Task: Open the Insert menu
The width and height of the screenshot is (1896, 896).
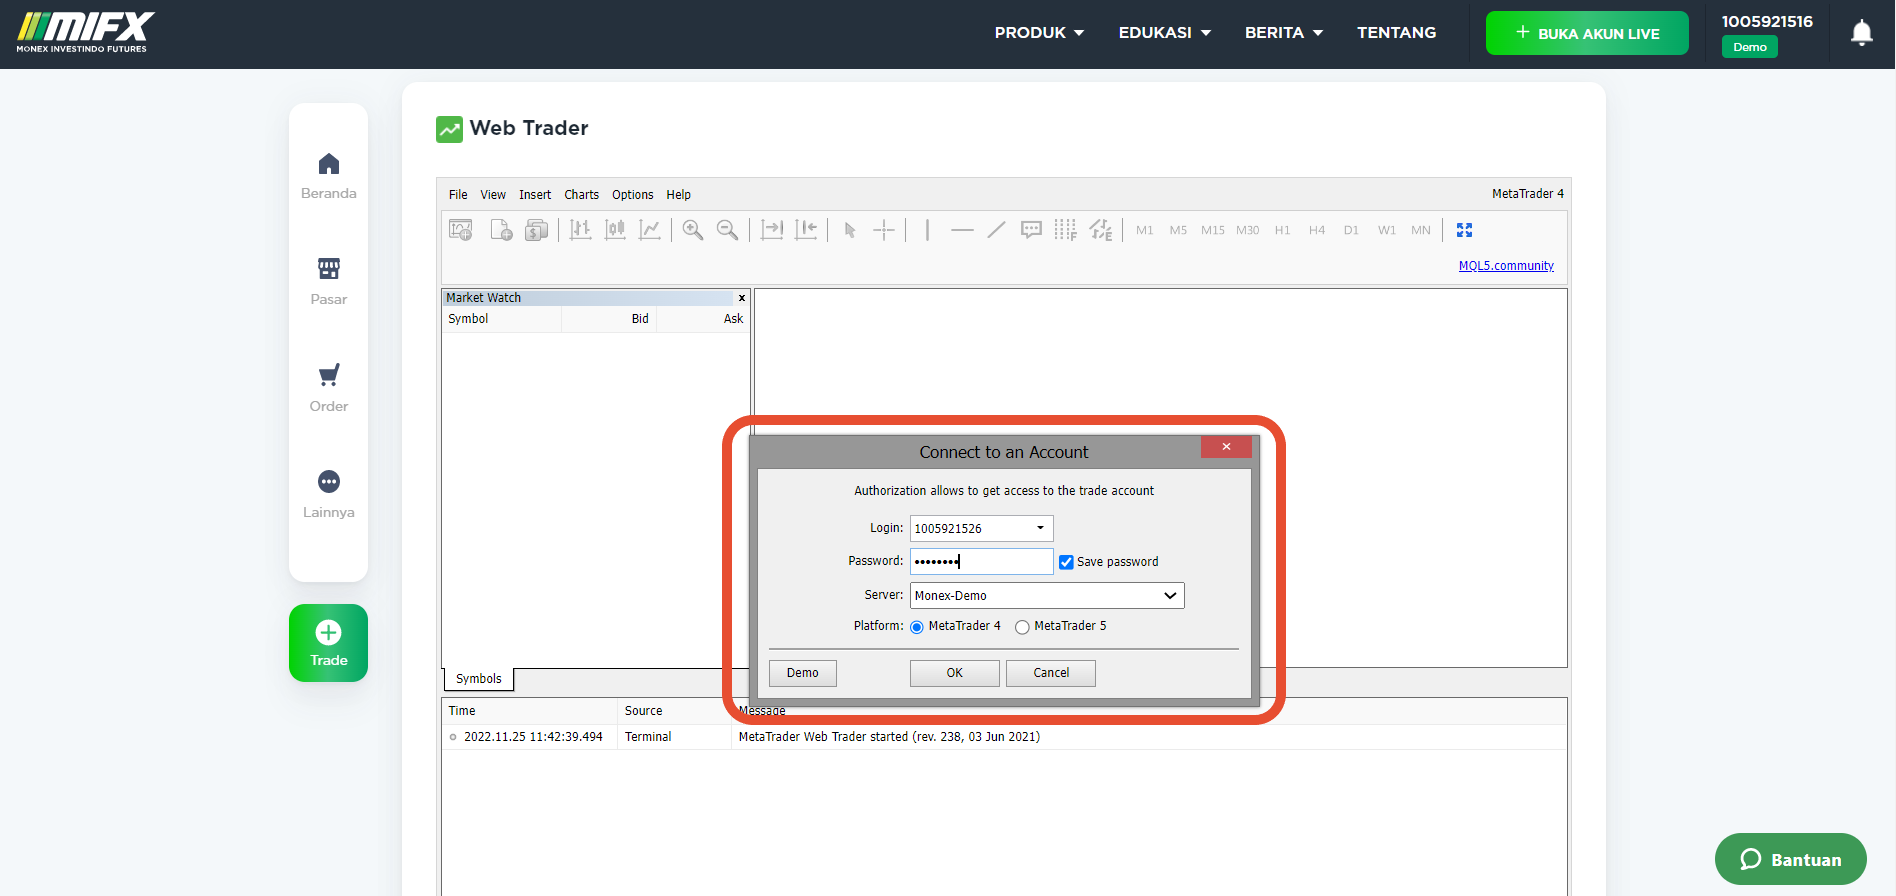Action: (x=535, y=195)
